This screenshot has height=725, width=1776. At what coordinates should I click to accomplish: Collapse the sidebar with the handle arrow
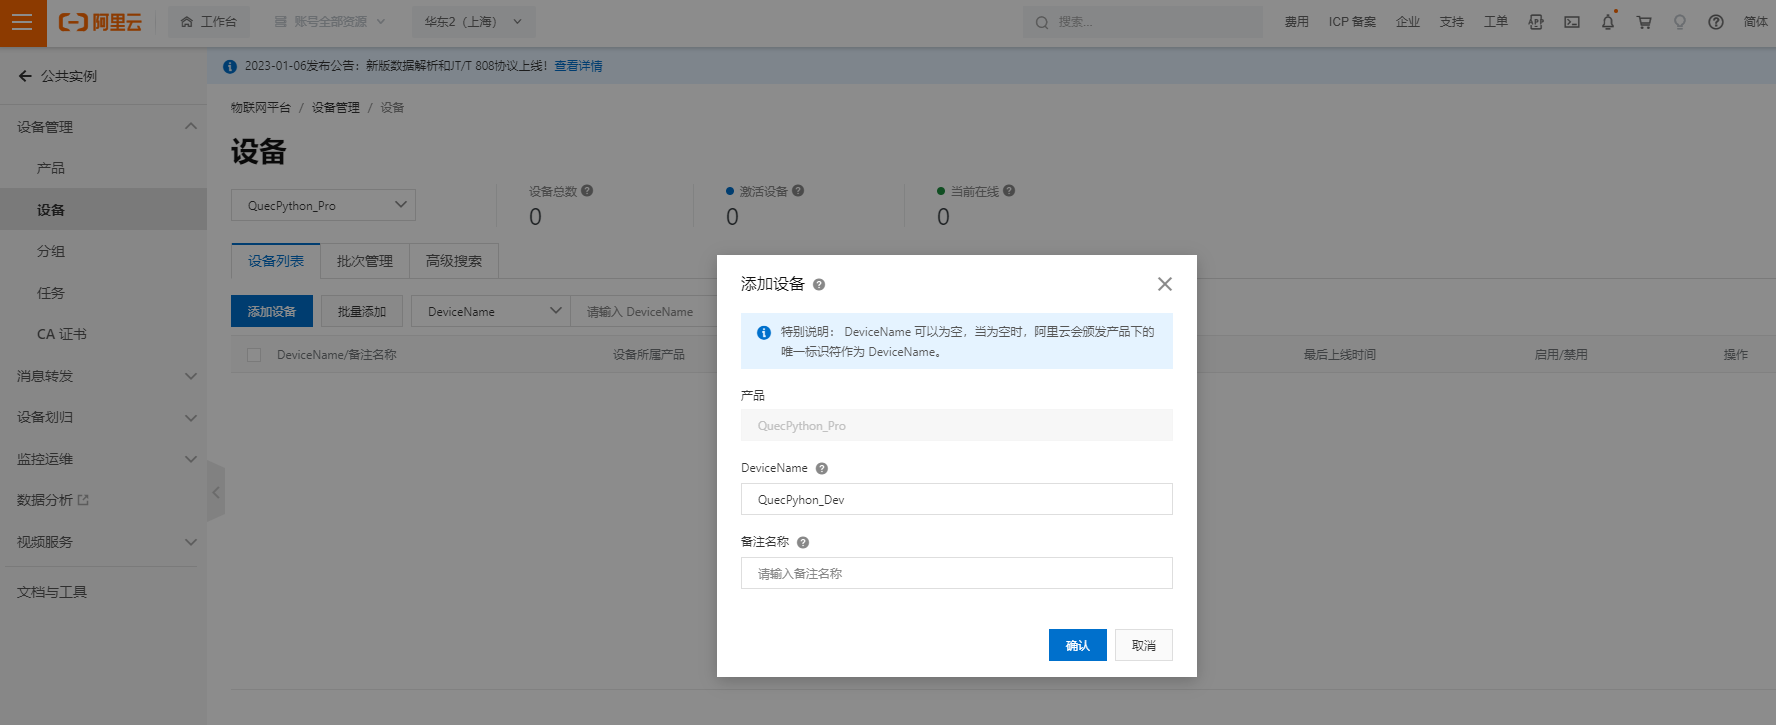(216, 492)
